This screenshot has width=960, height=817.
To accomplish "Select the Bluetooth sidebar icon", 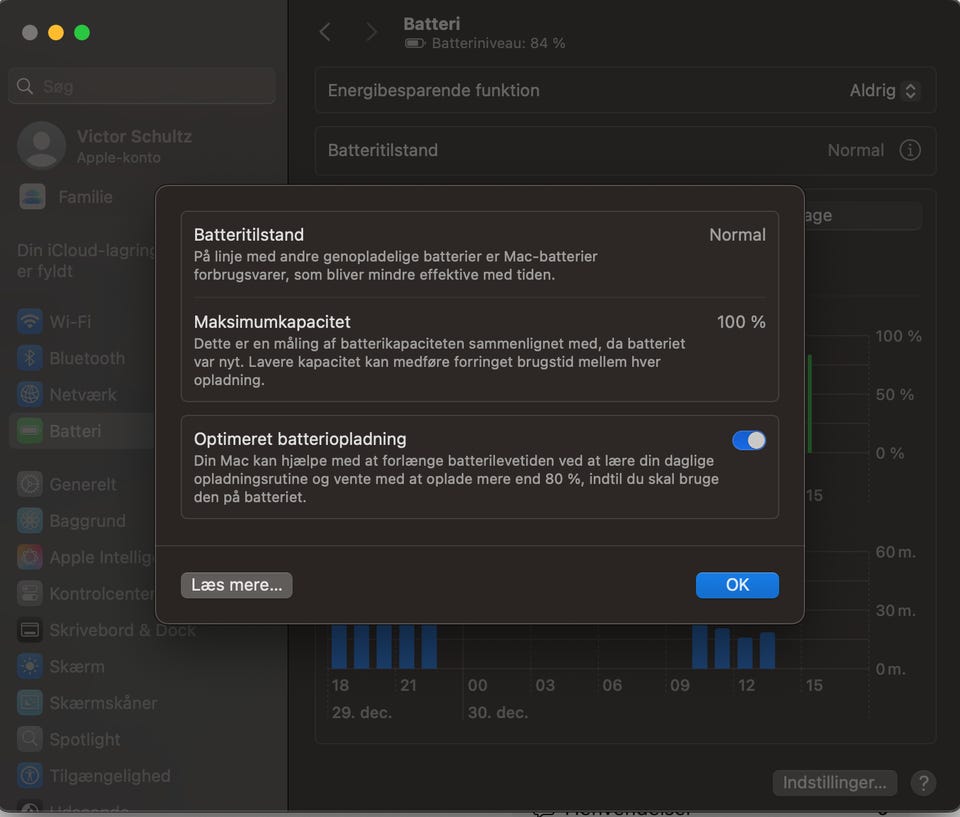I will (x=31, y=358).
